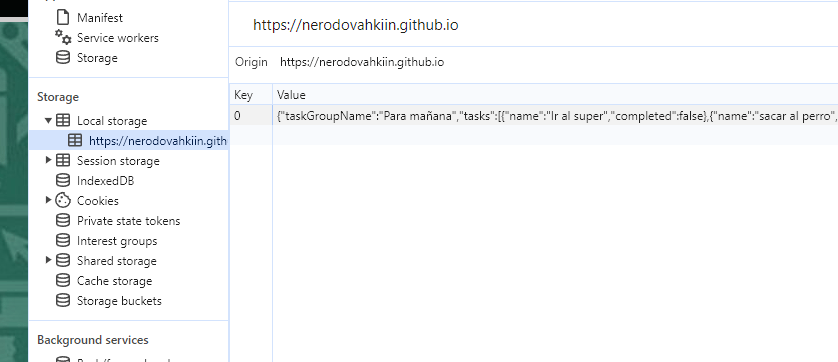Screen dimensions: 838x362
Task: Click the Storage database icon under Application
Action: point(63,58)
